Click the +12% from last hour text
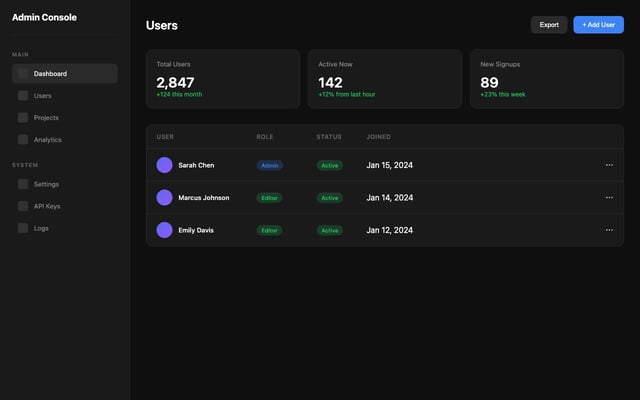The width and height of the screenshot is (640, 400). click(x=347, y=94)
